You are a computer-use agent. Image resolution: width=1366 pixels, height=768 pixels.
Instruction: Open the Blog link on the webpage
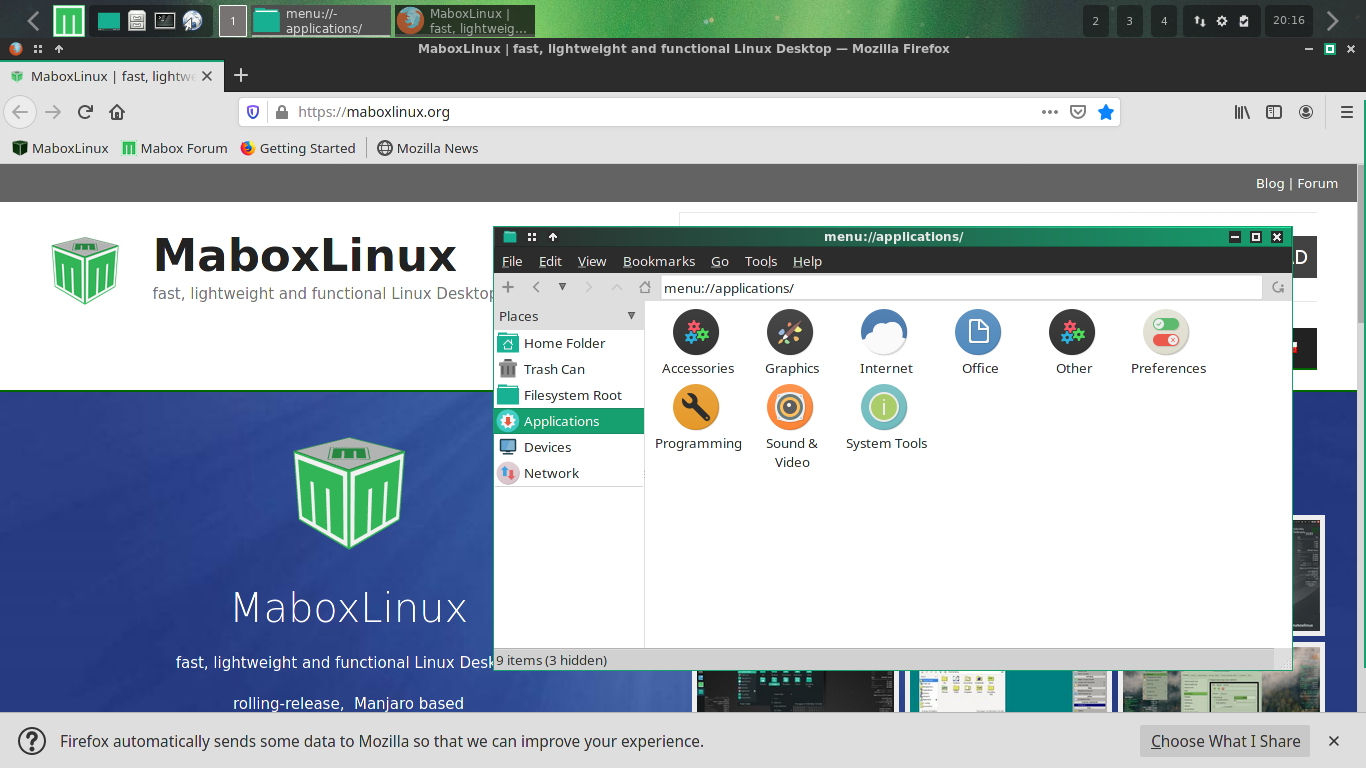point(1270,183)
